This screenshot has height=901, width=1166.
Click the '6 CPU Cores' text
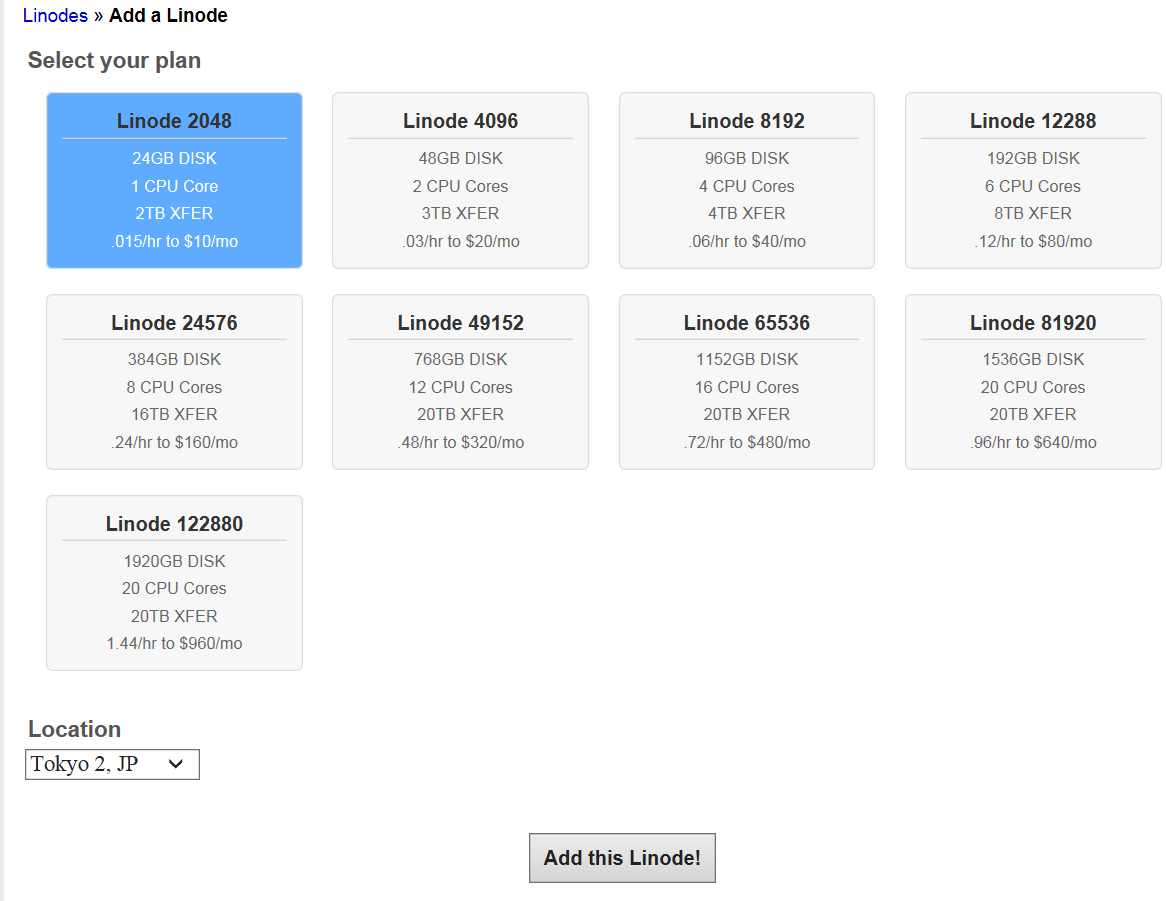pyautogui.click(x=1033, y=186)
